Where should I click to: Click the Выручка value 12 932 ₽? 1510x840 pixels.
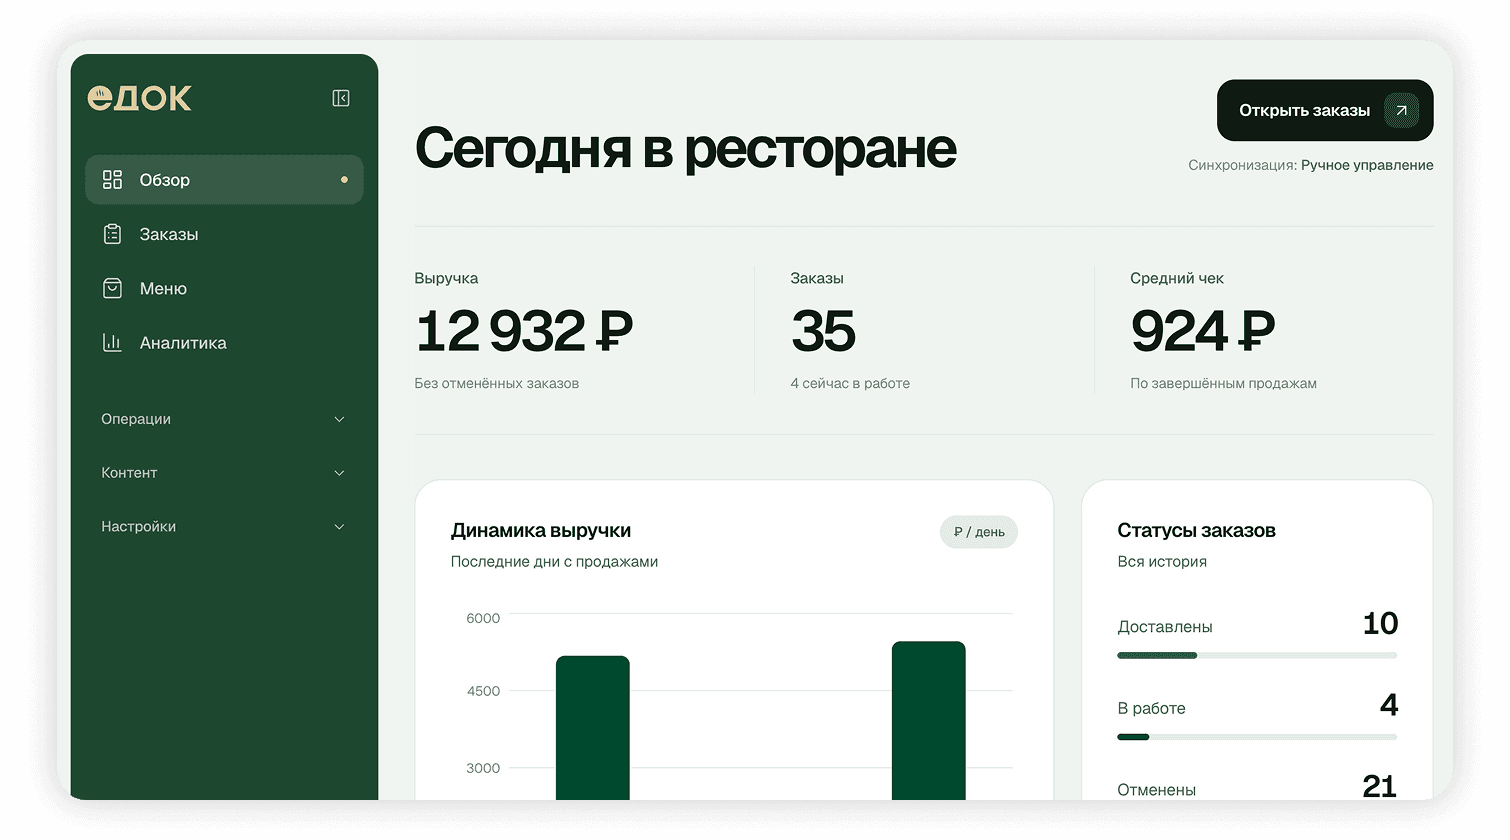tap(524, 331)
